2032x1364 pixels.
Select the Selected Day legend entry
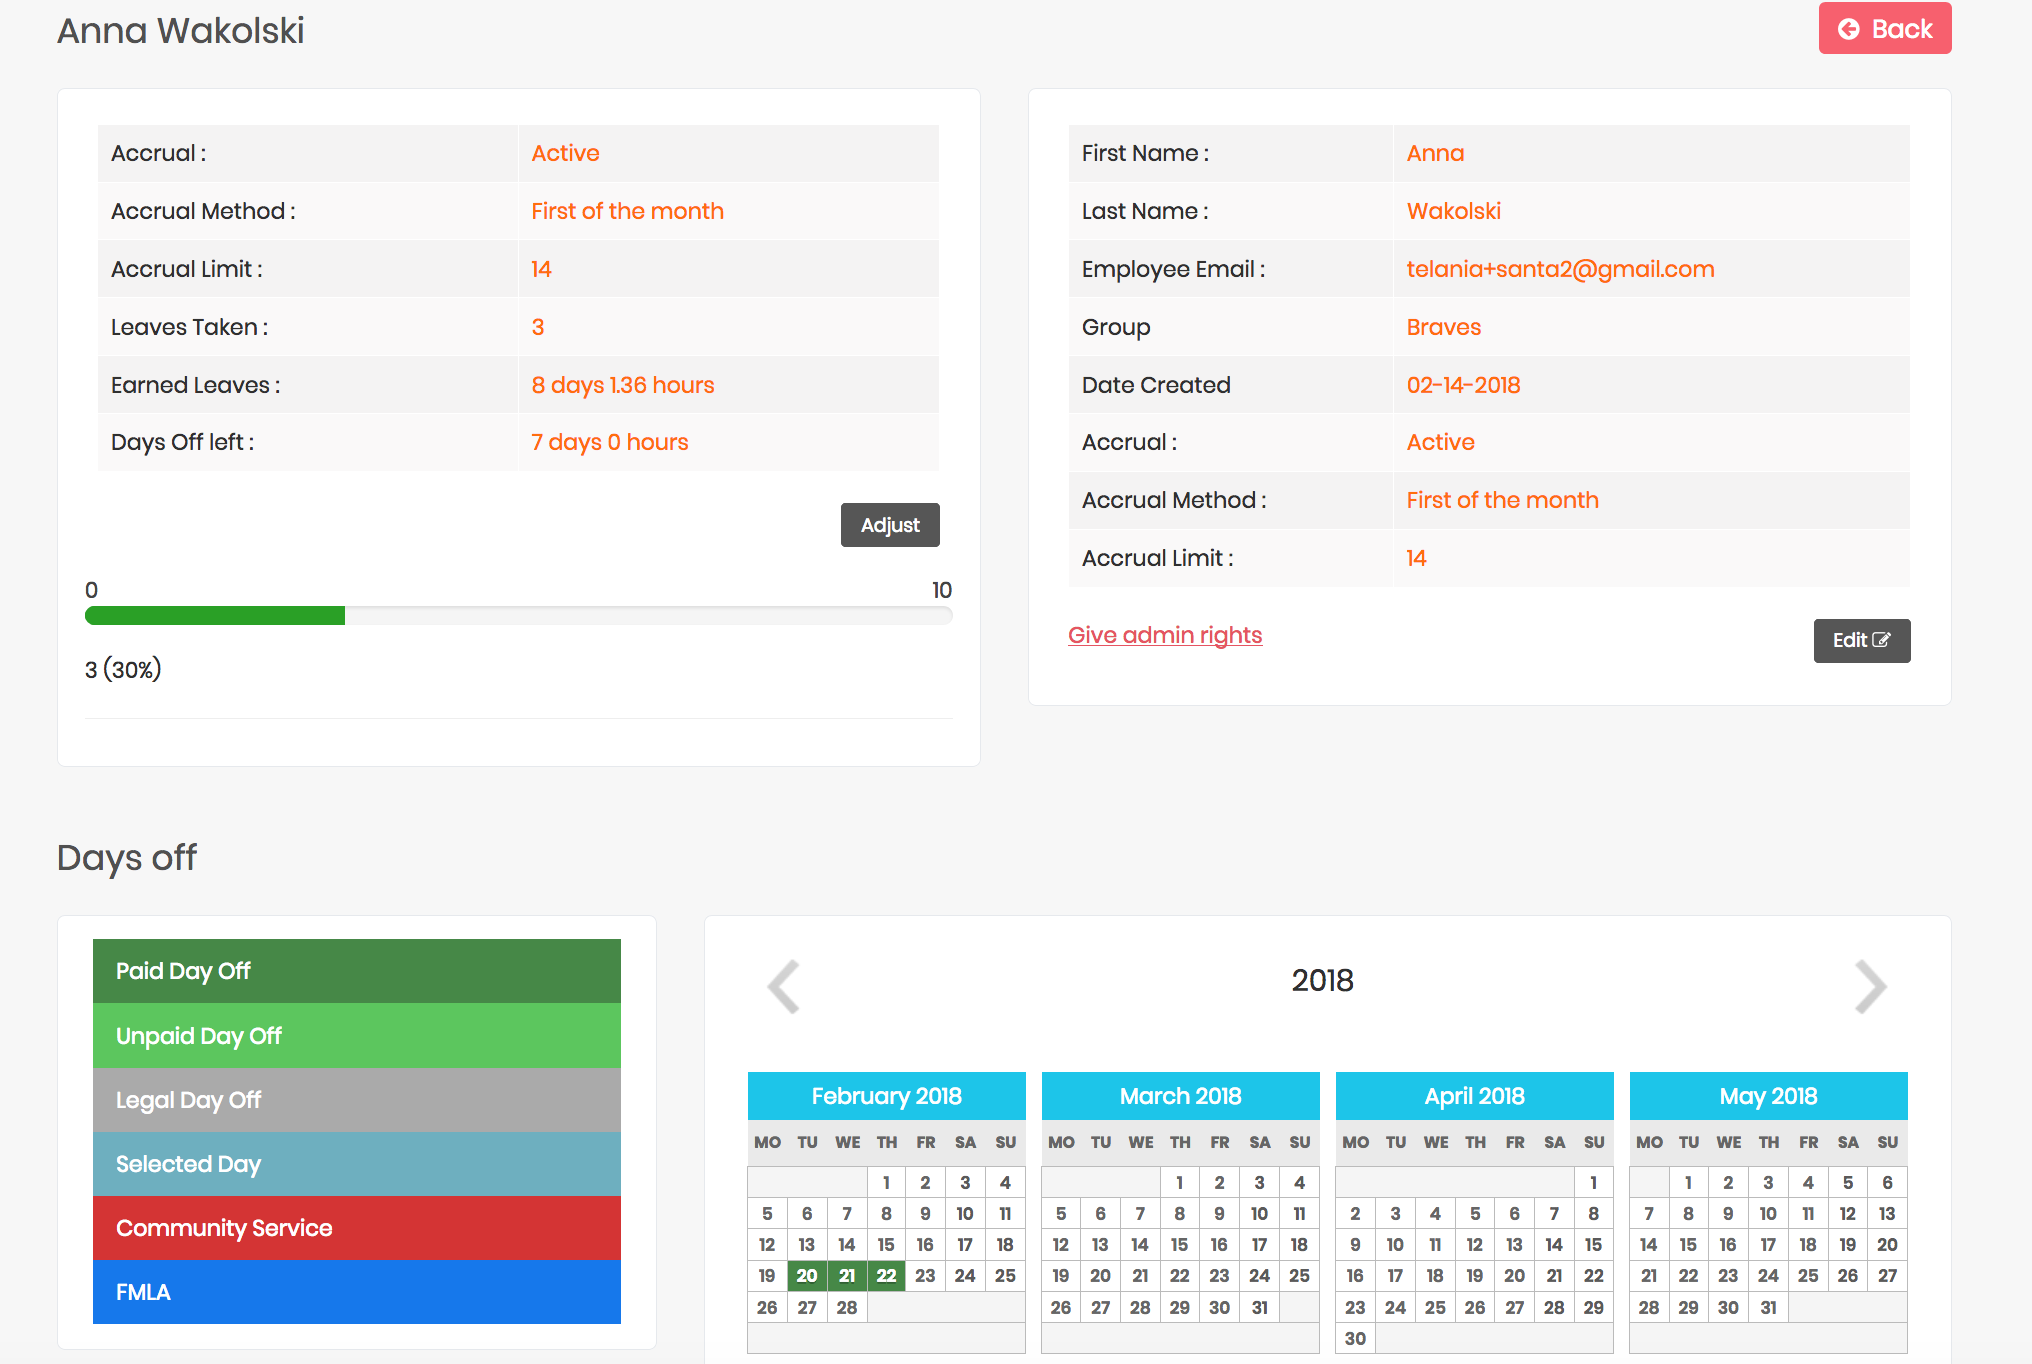coord(355,1163)
